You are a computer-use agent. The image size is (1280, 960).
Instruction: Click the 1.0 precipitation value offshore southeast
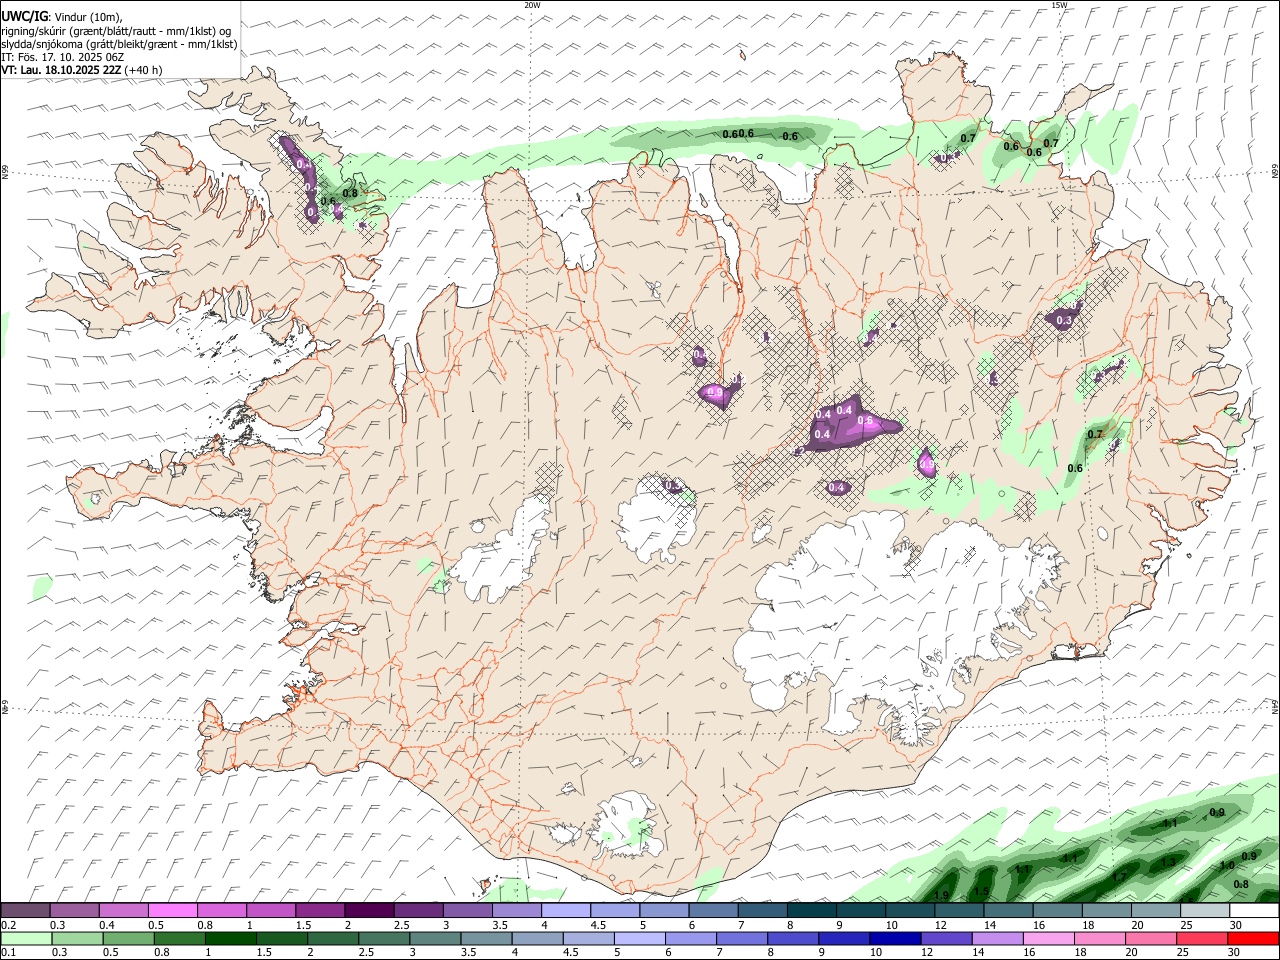(1227, 866)
